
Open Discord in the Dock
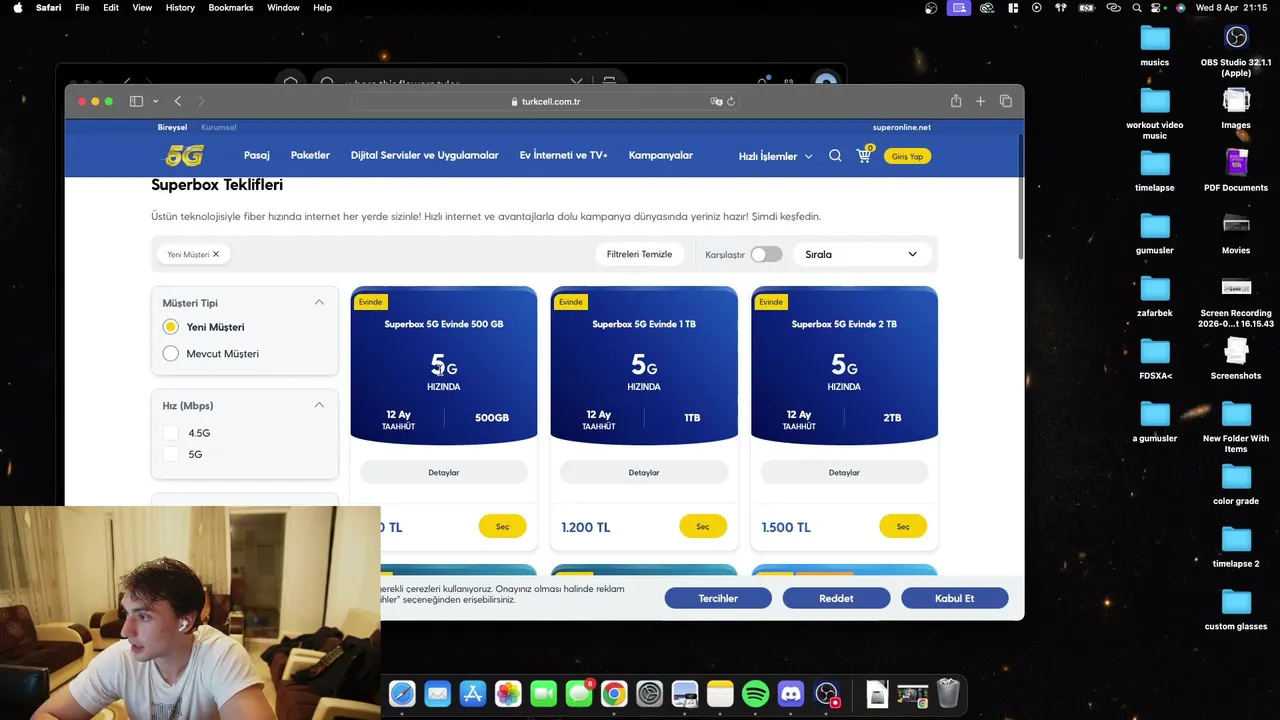791,693
